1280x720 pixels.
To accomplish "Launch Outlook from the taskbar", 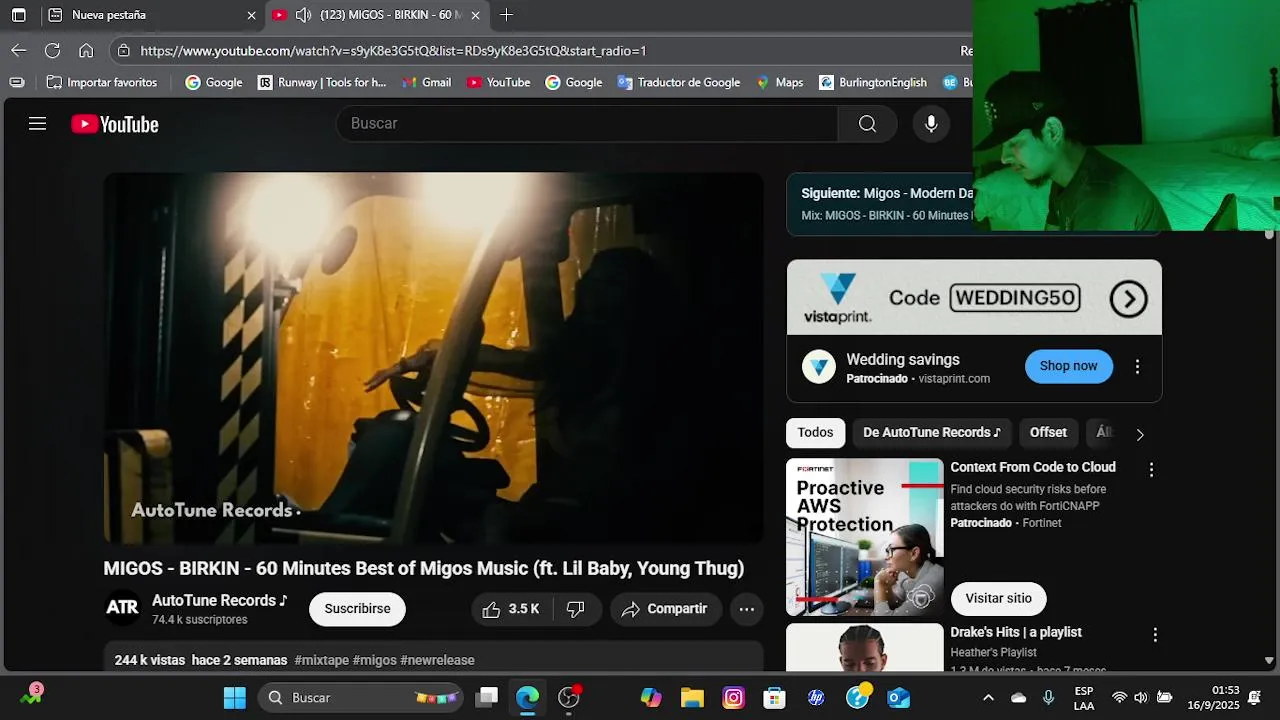I will coord(899,697).
